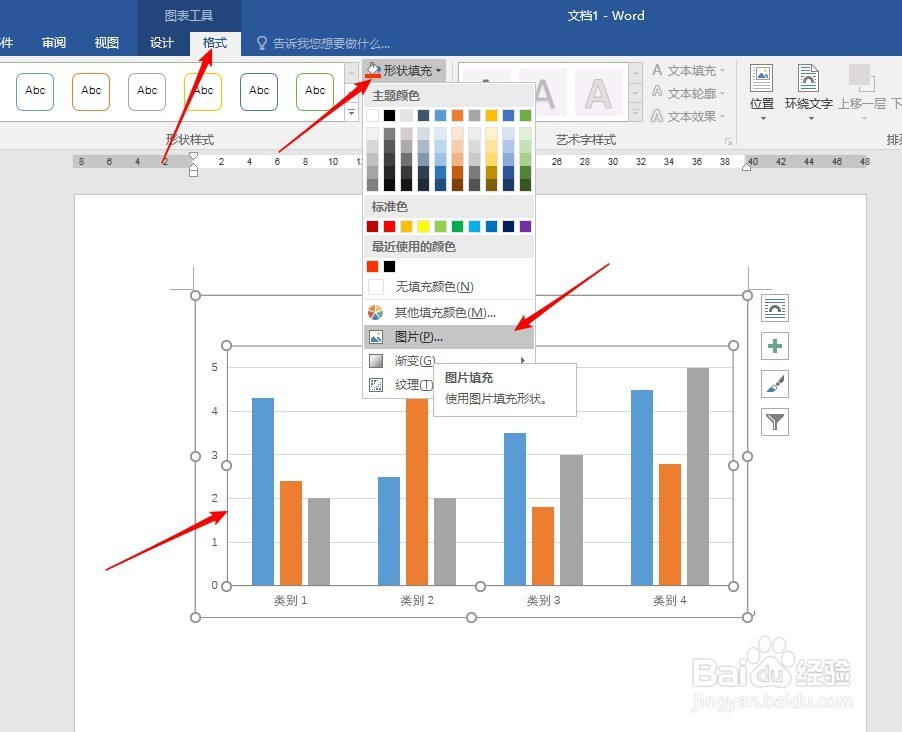Expand the Position dropdown arrow
Viewport: 902px width, 732px height.
pyautogui.click(x=763, y=119)
